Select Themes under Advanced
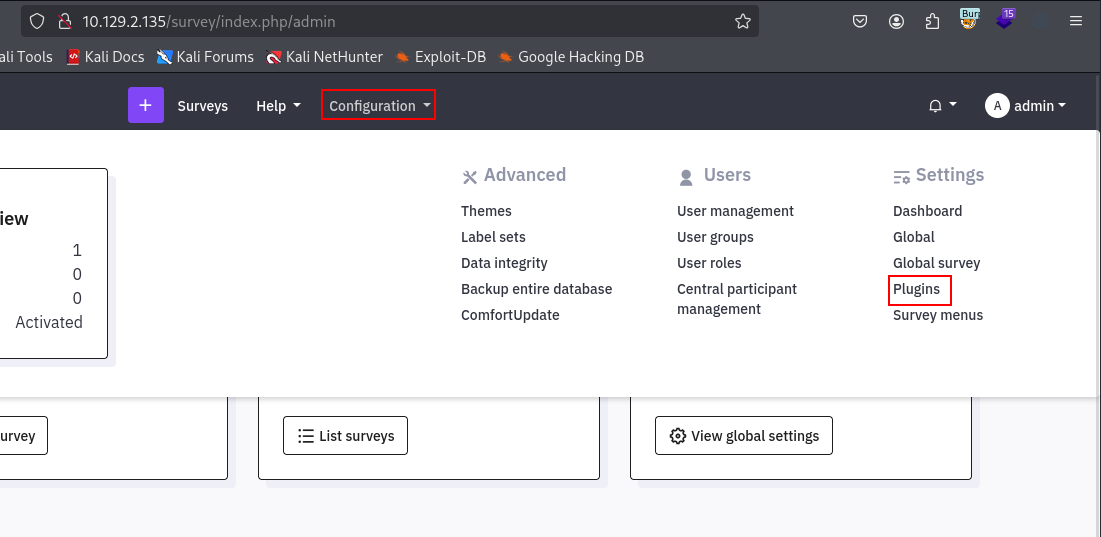 tap(486, 211)
